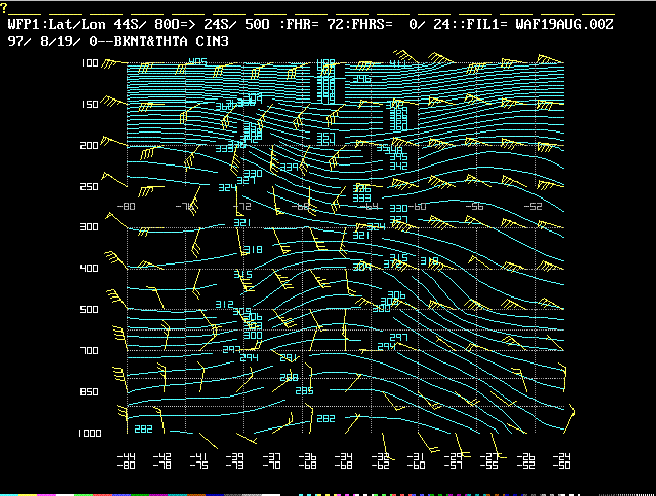Screen dimensions: 656x496
Task: Click the 850 pressure level label
Action: point(89,391)
